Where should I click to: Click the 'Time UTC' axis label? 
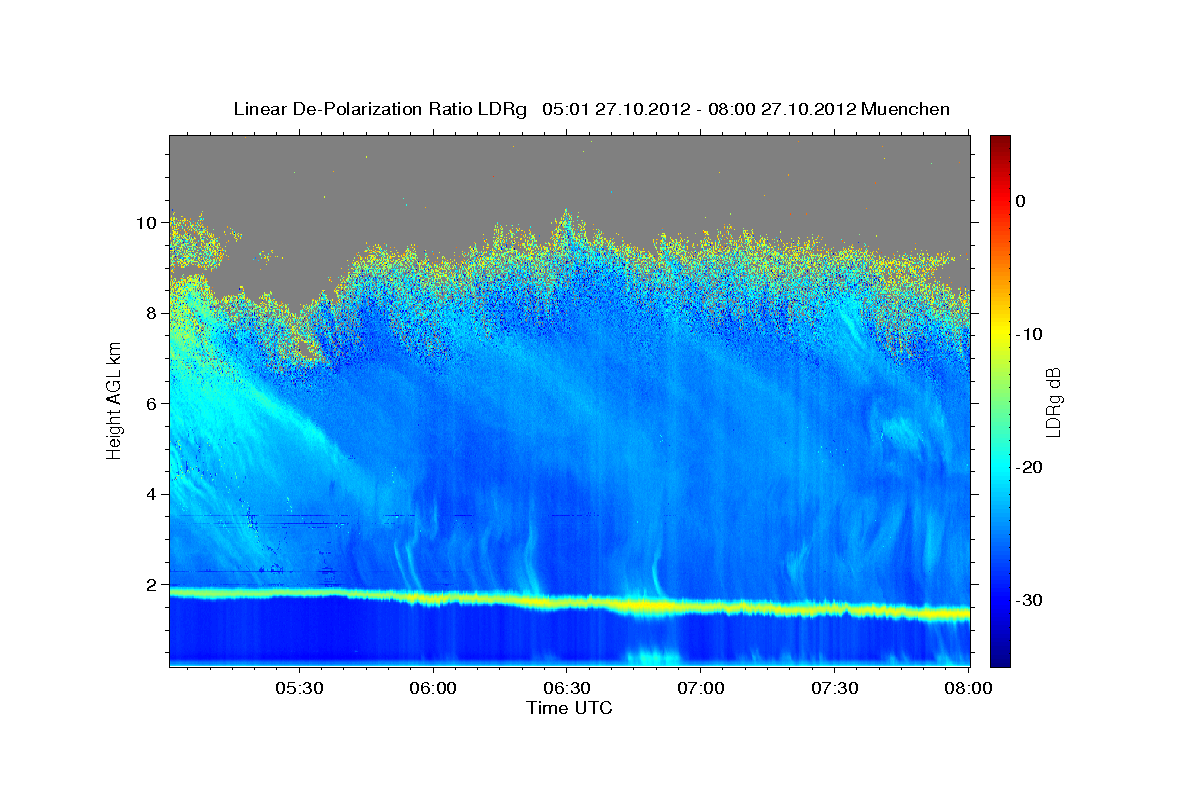pyautogui.click(x=569, y=708)
